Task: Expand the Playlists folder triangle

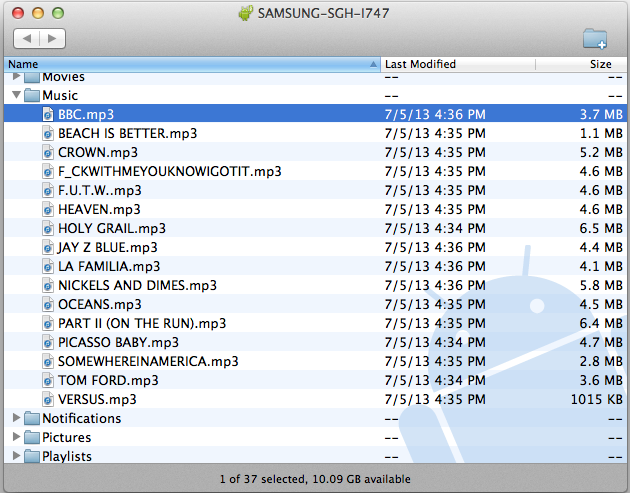Action: (16, 456)
